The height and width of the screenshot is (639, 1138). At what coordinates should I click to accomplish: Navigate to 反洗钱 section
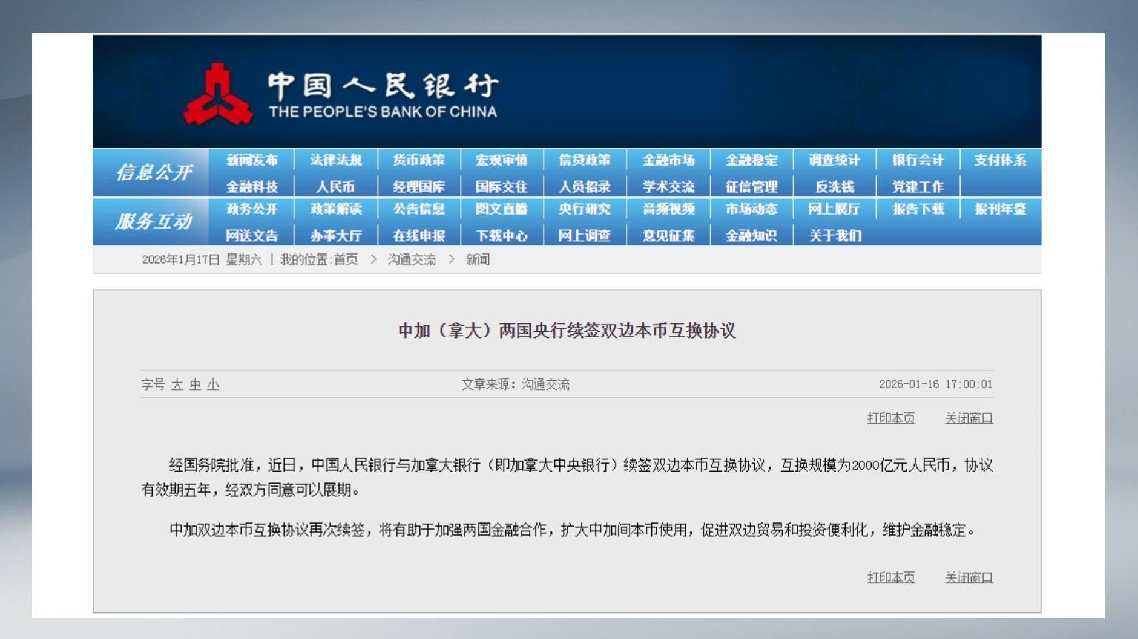coord(834,187)
